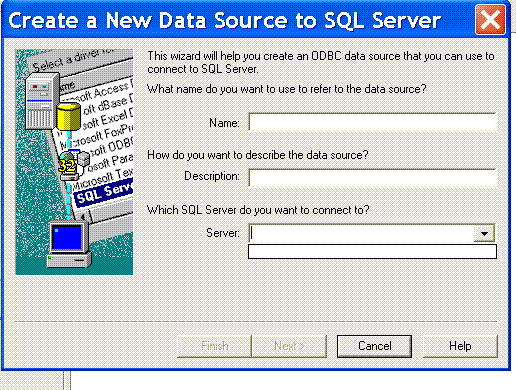Click the greyed-out Finish button

coord(214,346)
